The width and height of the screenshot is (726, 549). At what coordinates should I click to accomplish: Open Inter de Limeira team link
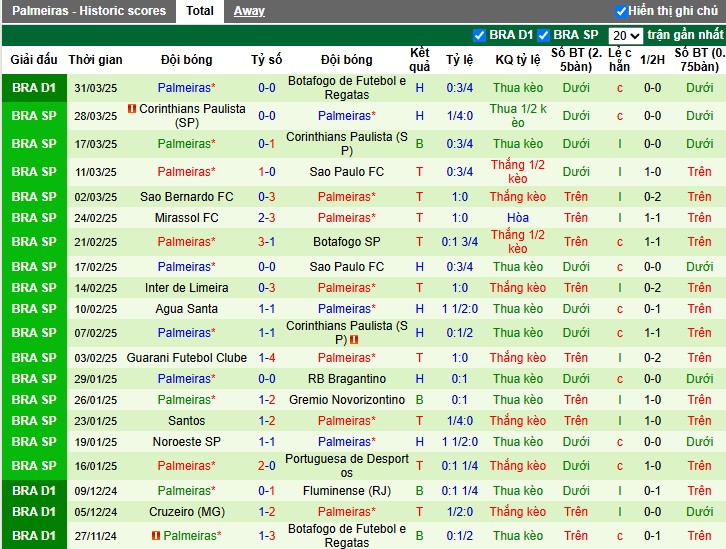pos(187,288)
